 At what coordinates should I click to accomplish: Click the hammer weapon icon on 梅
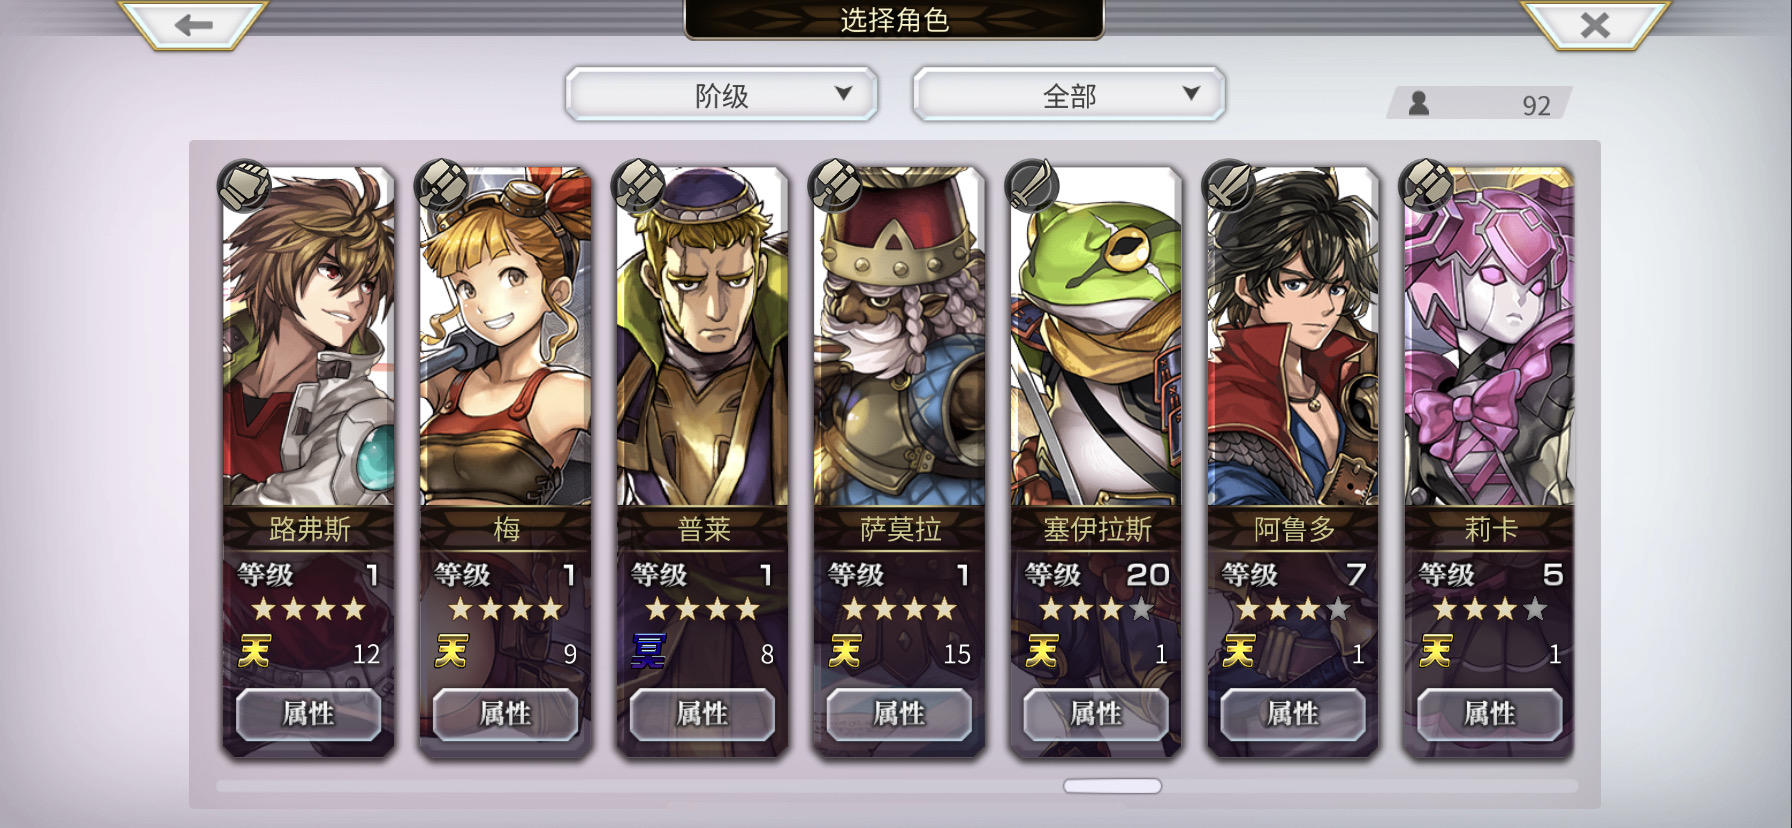click(x=442, y=185)
